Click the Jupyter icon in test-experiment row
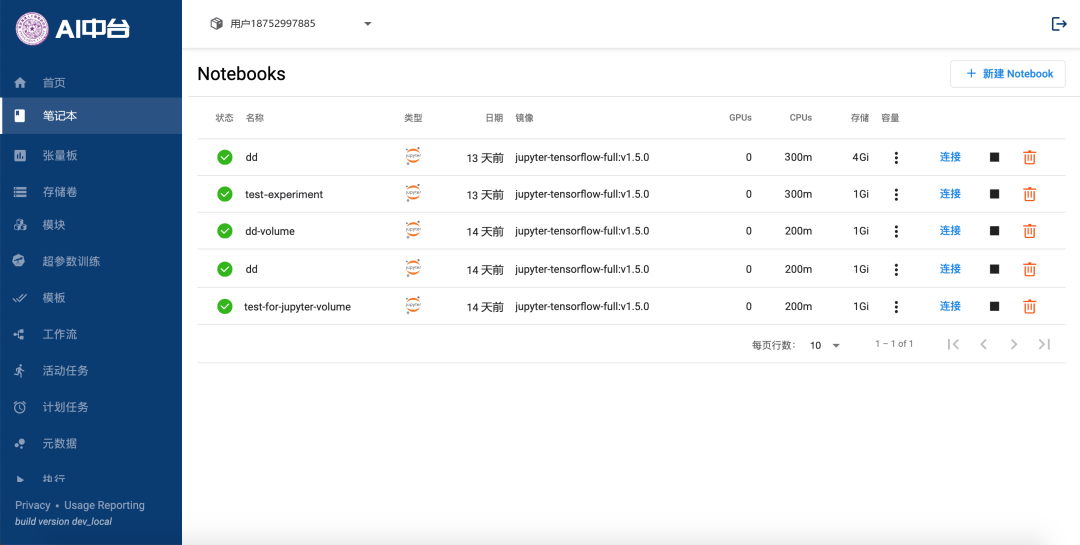The image size is (1080, 545). 413,194
